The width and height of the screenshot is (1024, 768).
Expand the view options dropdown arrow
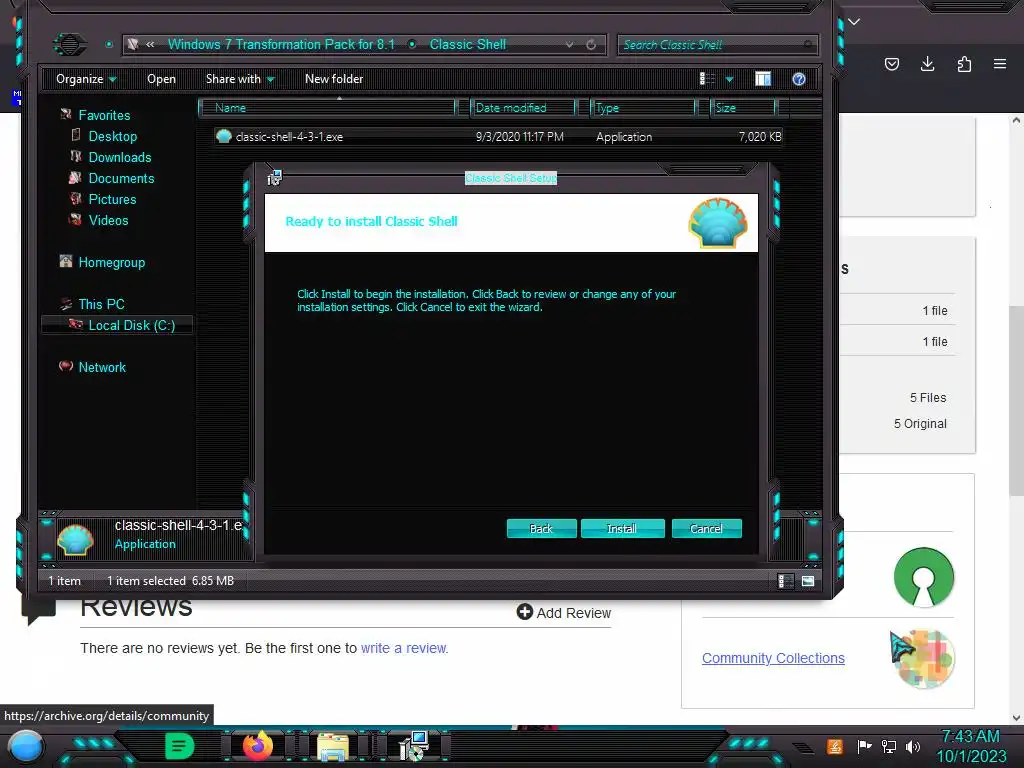pos(729,80)
